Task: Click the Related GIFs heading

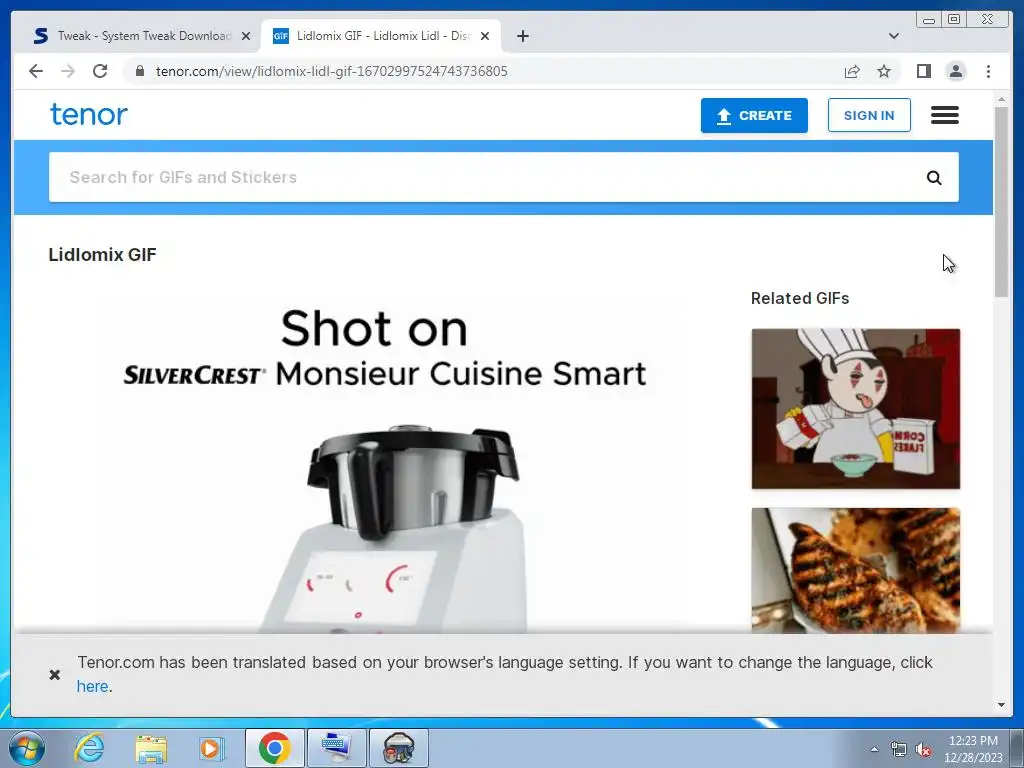Action: point(800,298)
